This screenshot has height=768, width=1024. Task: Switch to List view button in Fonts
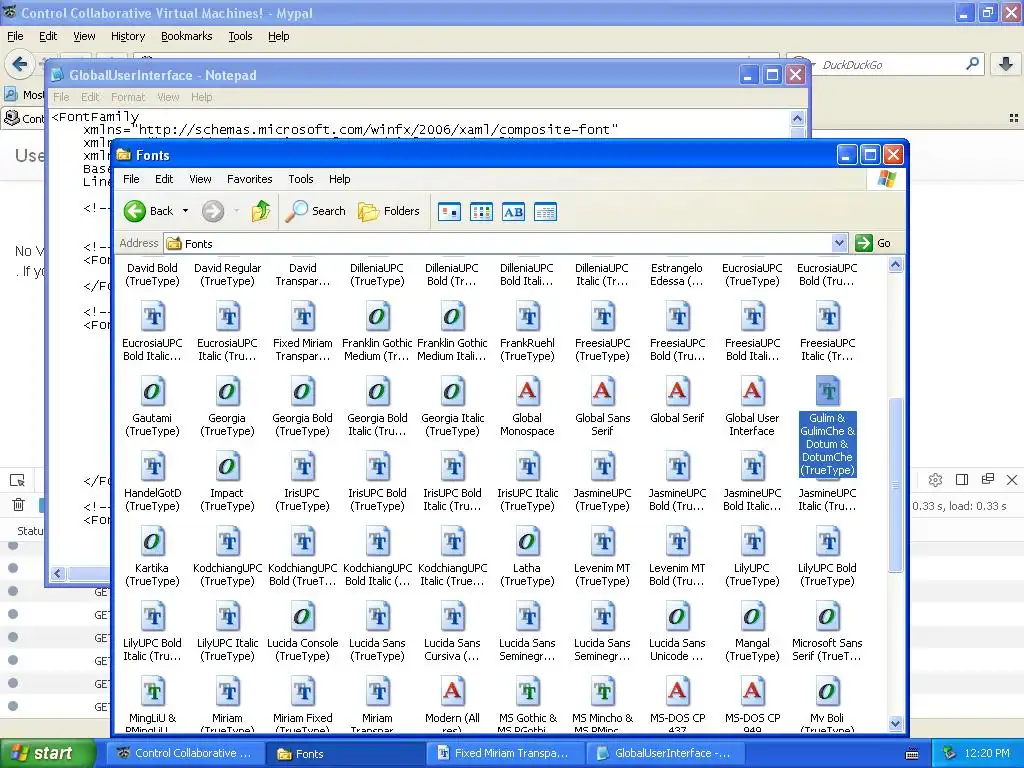click(x=481, y=212)
